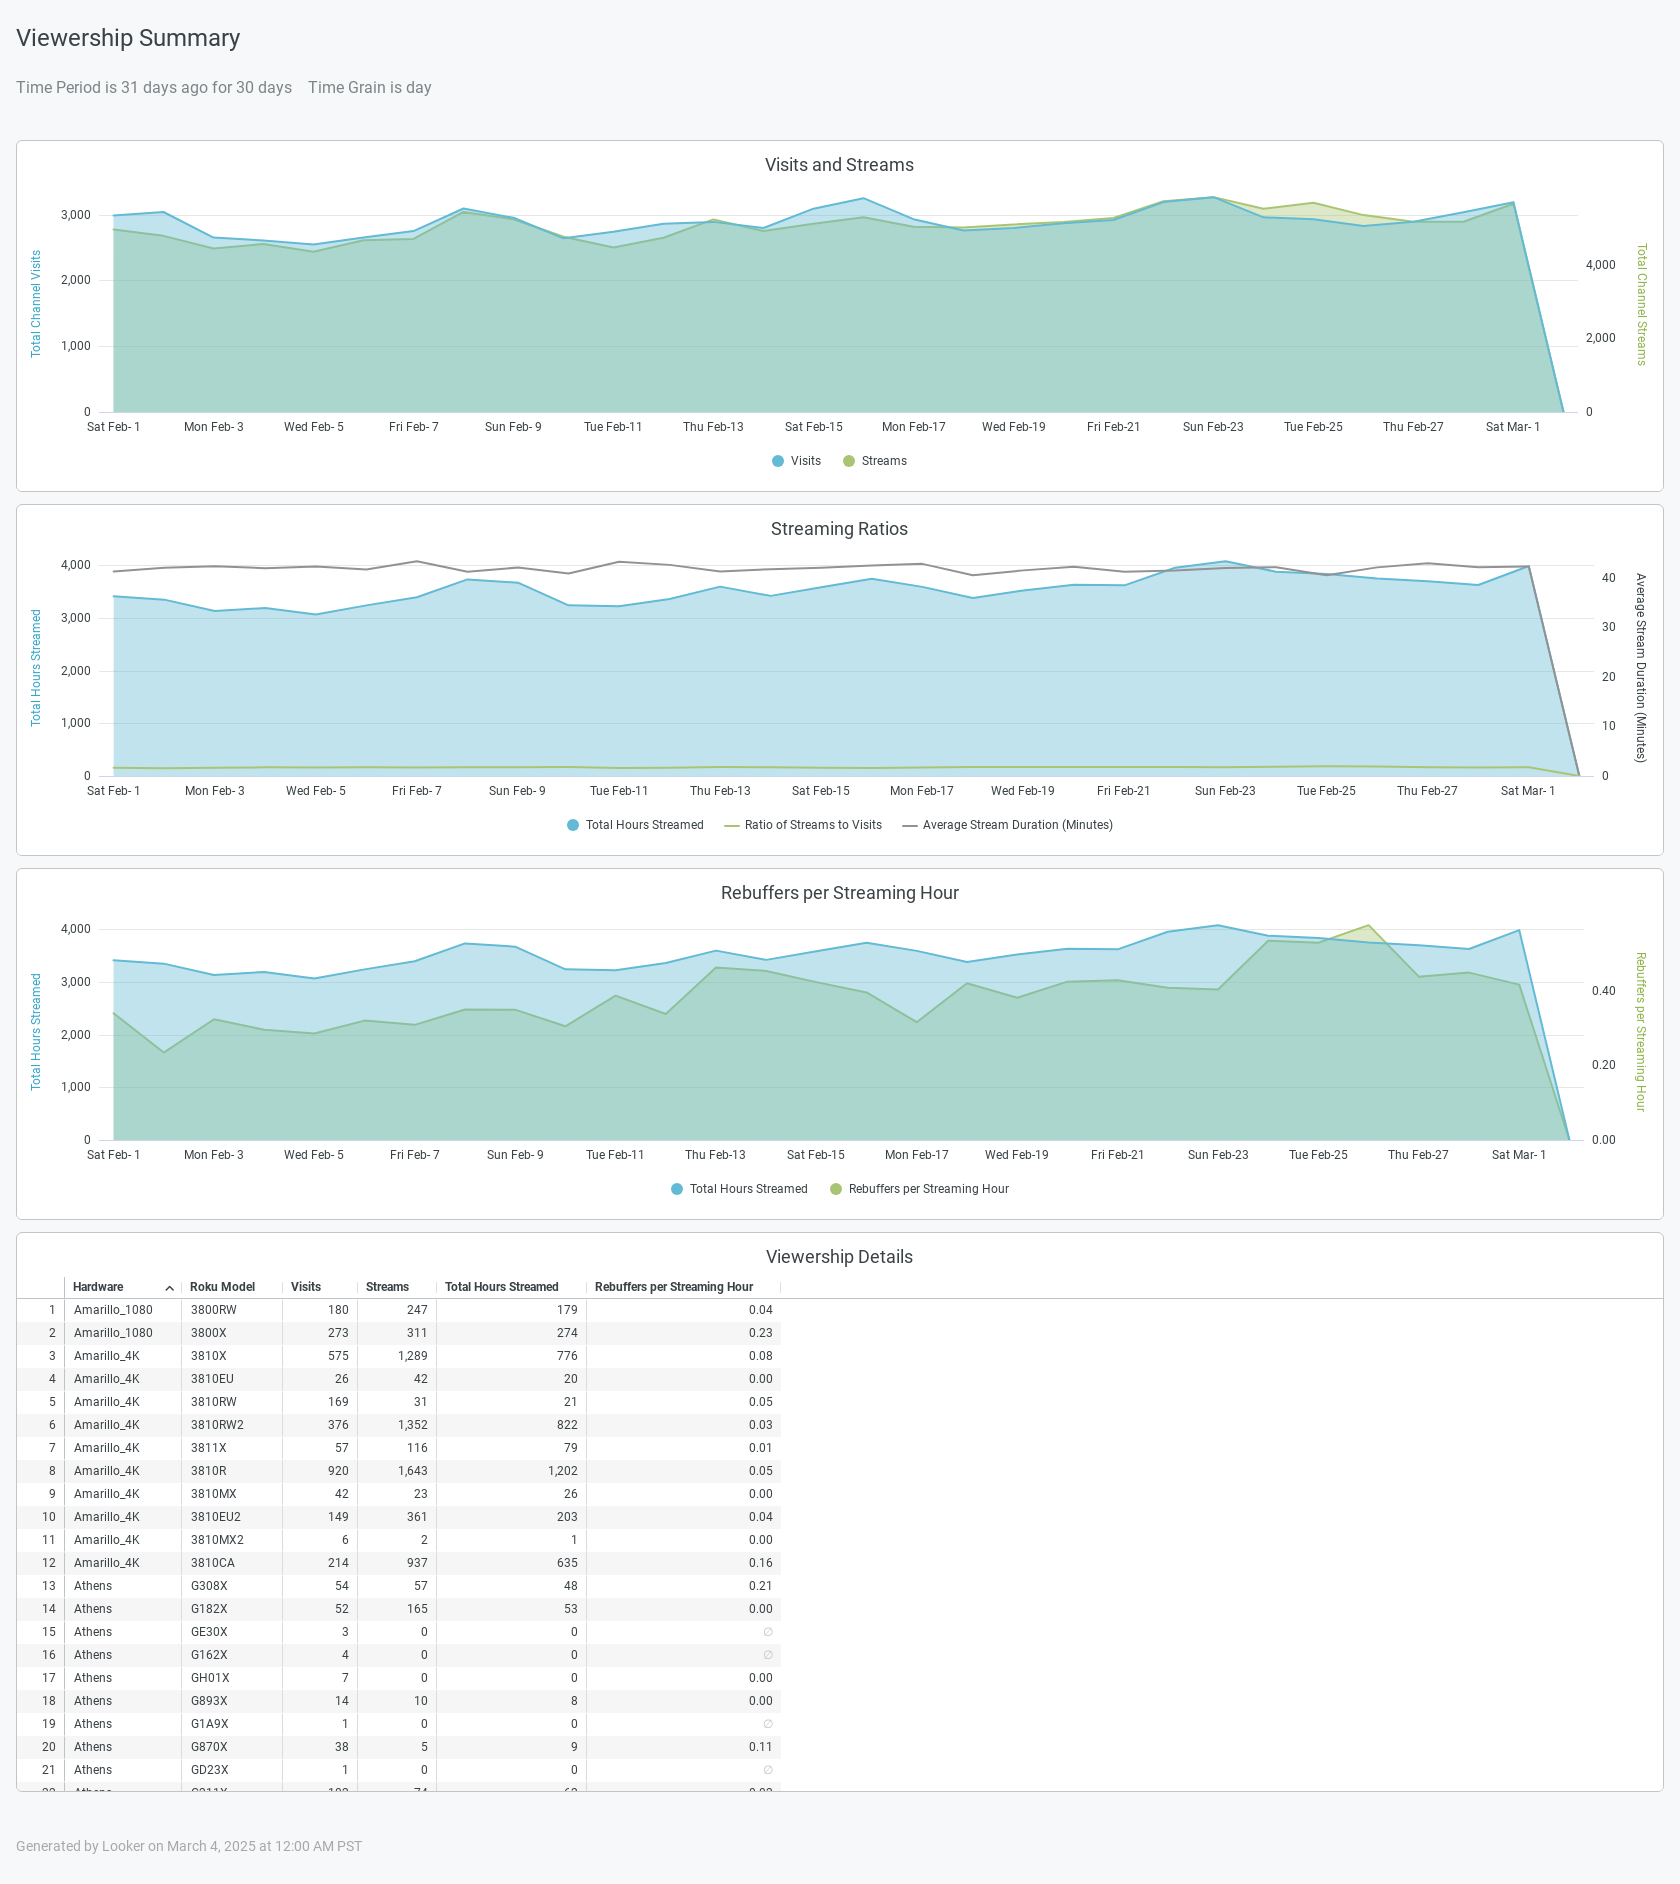
Task: Click the null rebuffers symbol in G1A9X row
Action: (767, 1724)
